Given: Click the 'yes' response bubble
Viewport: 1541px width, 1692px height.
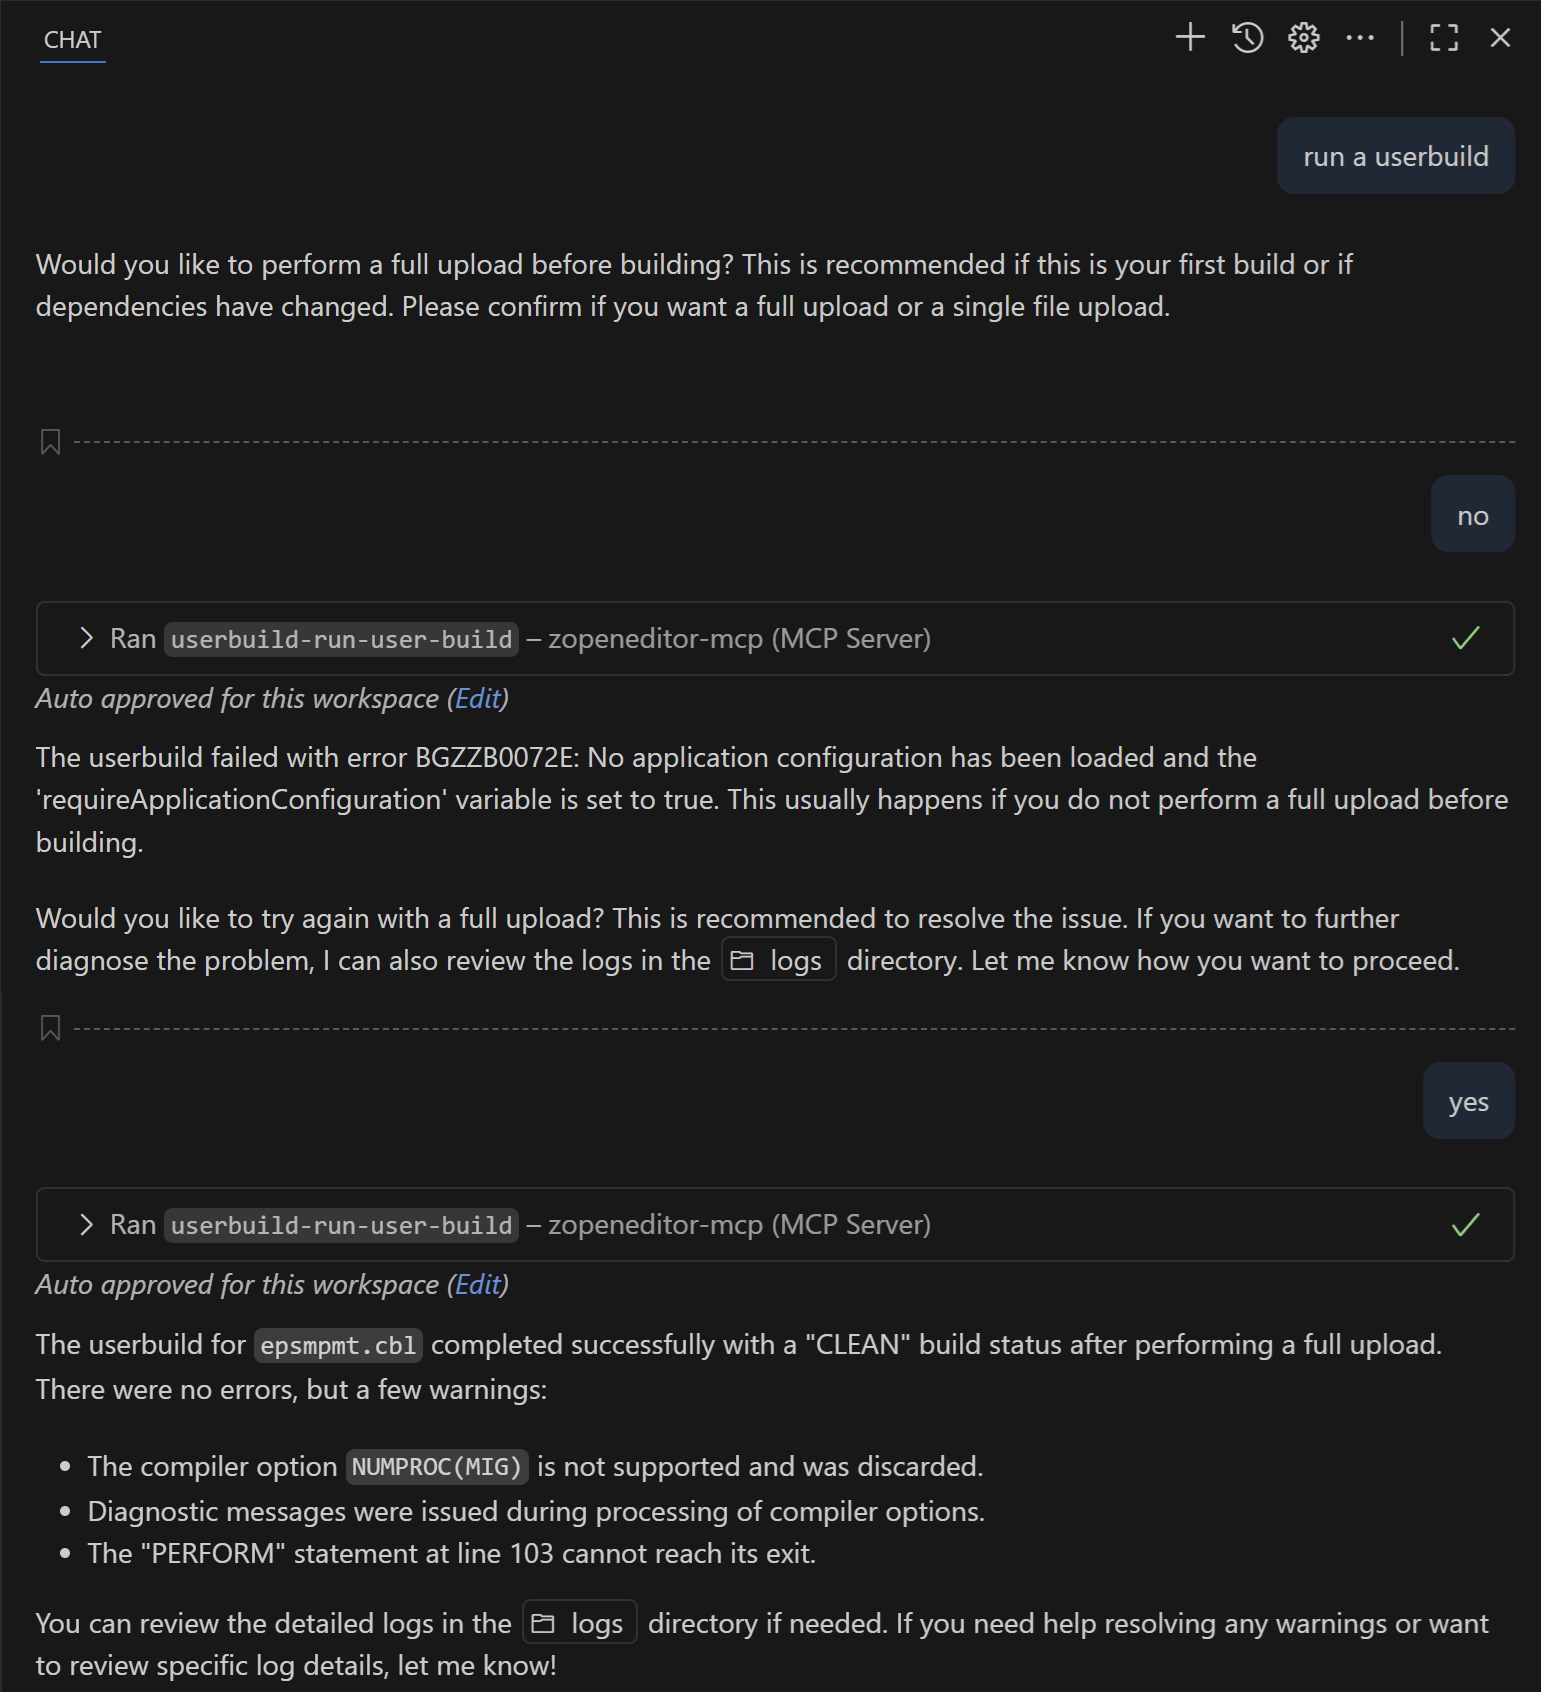Looking at the screenshot, I should [1468, 1101].
